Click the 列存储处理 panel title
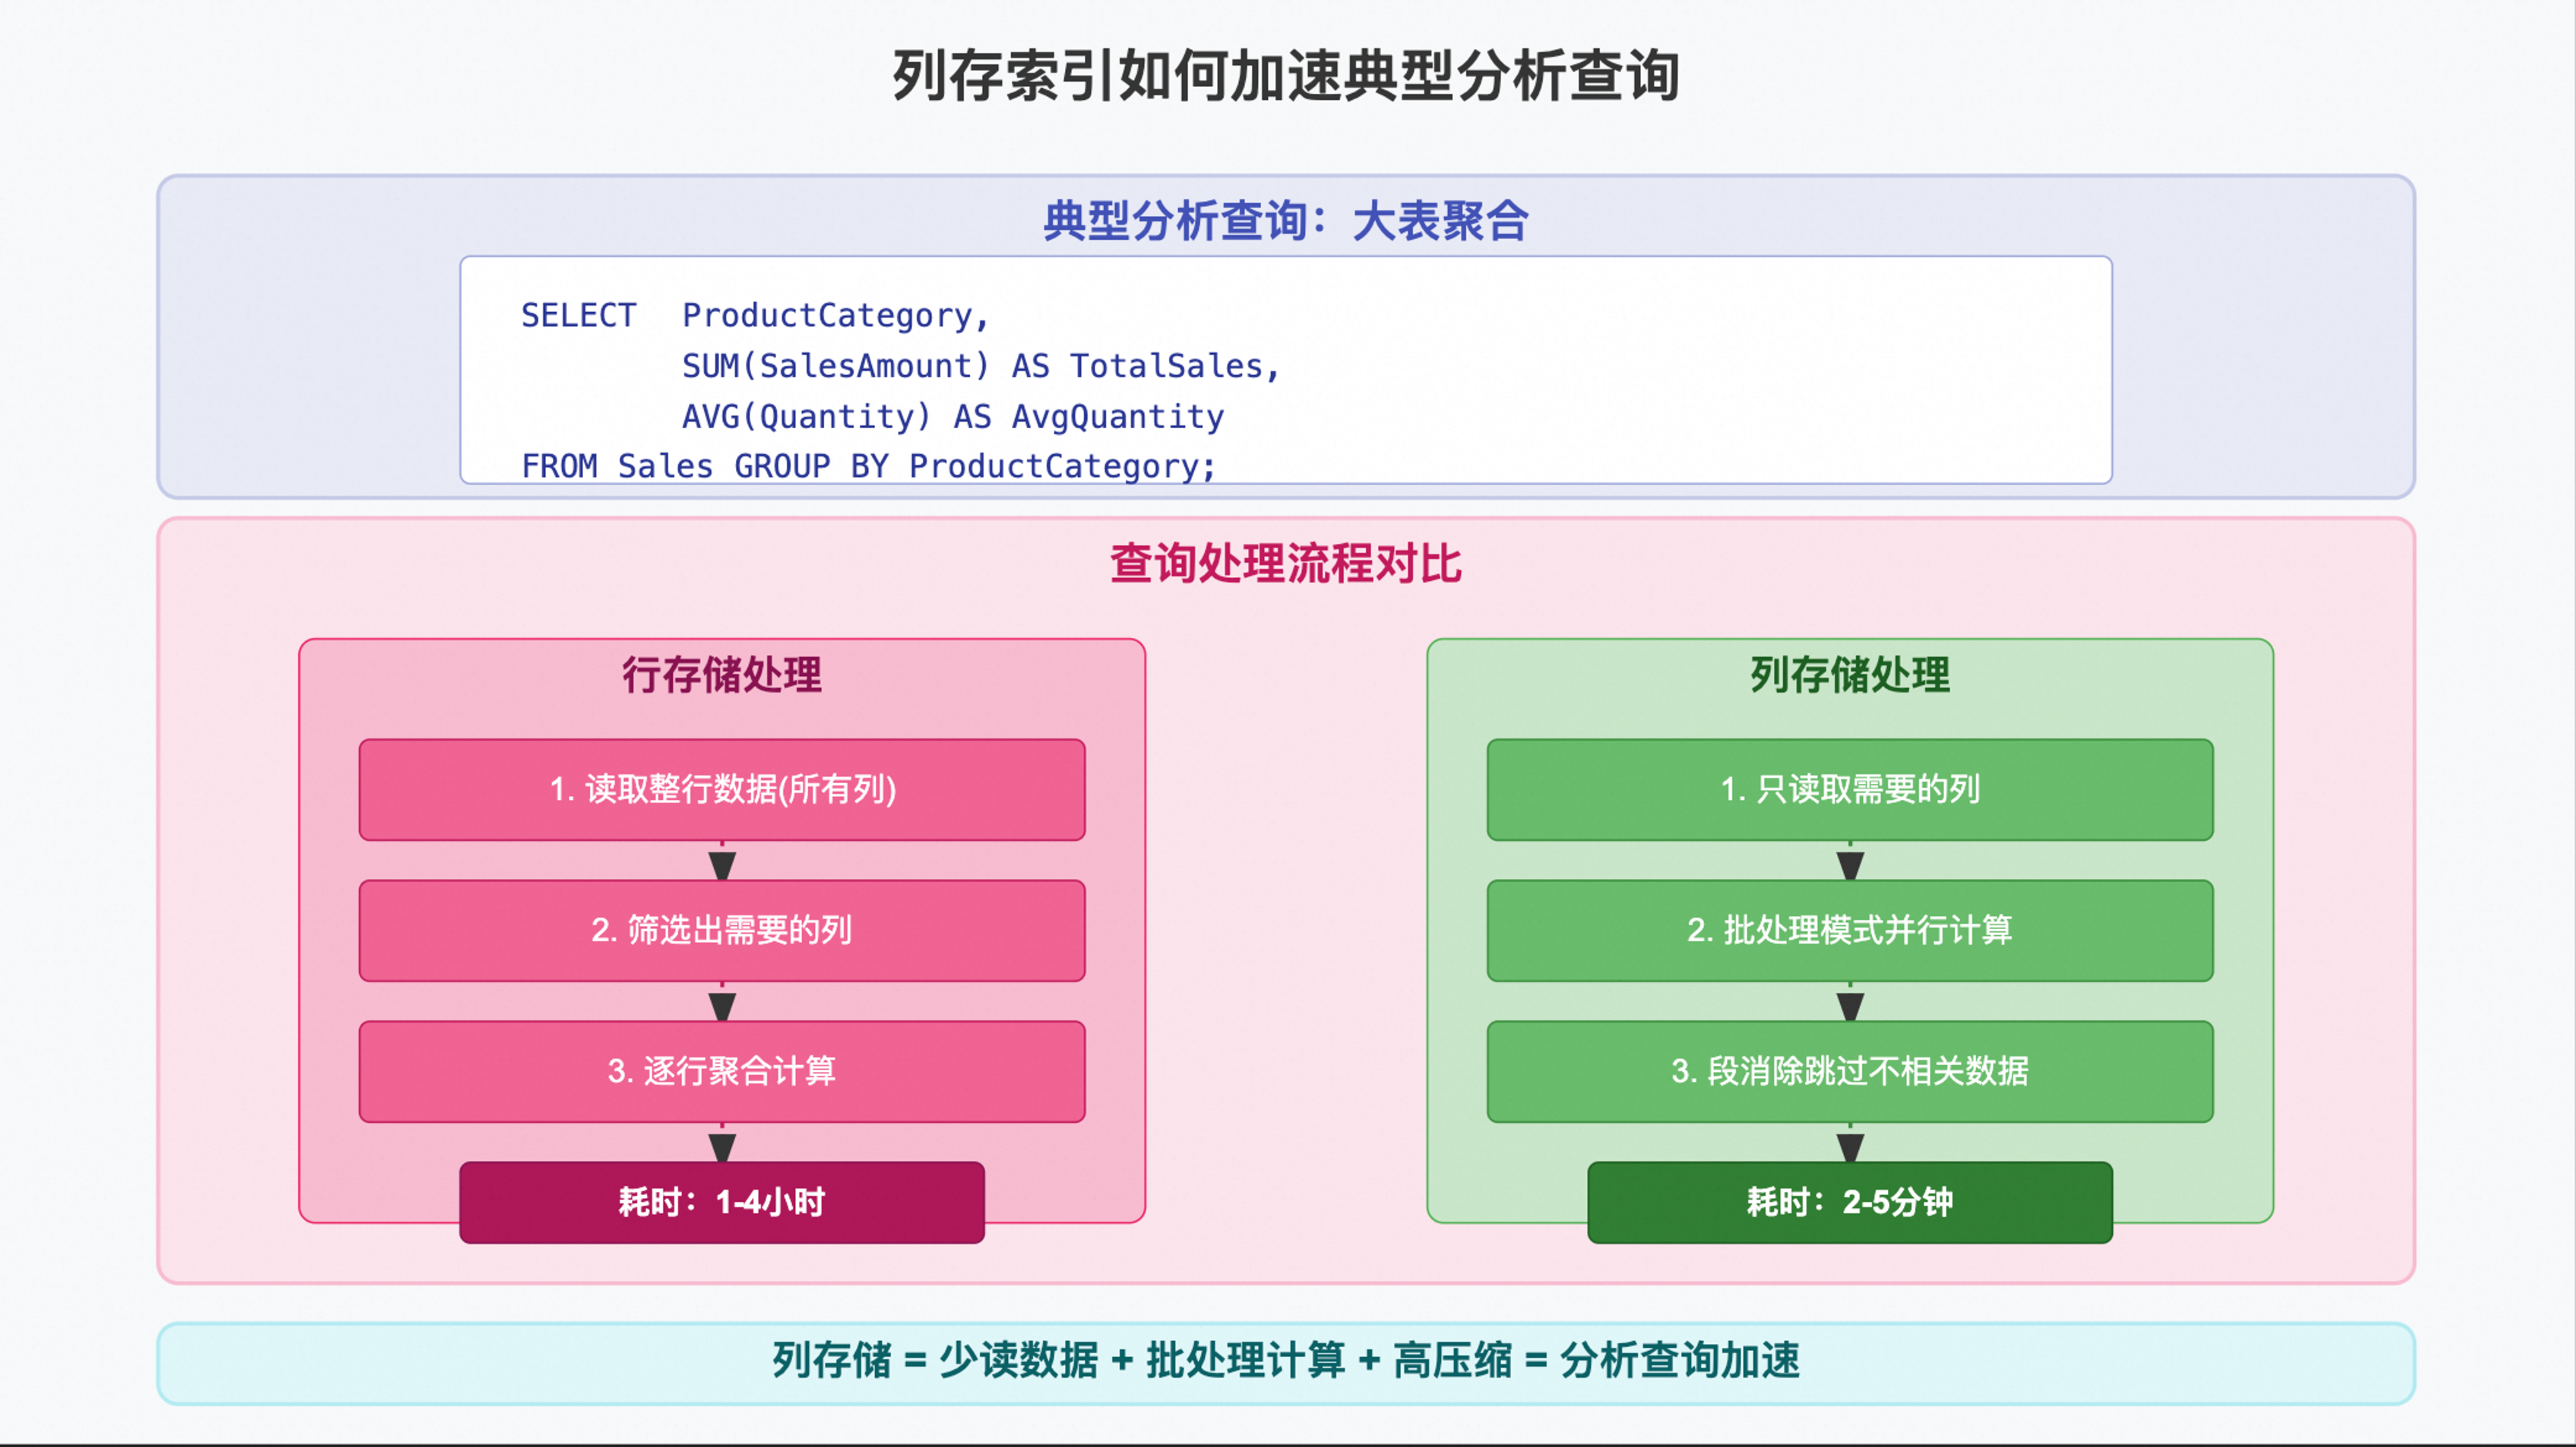The image size is (2576, 1447). (1850, 675)
